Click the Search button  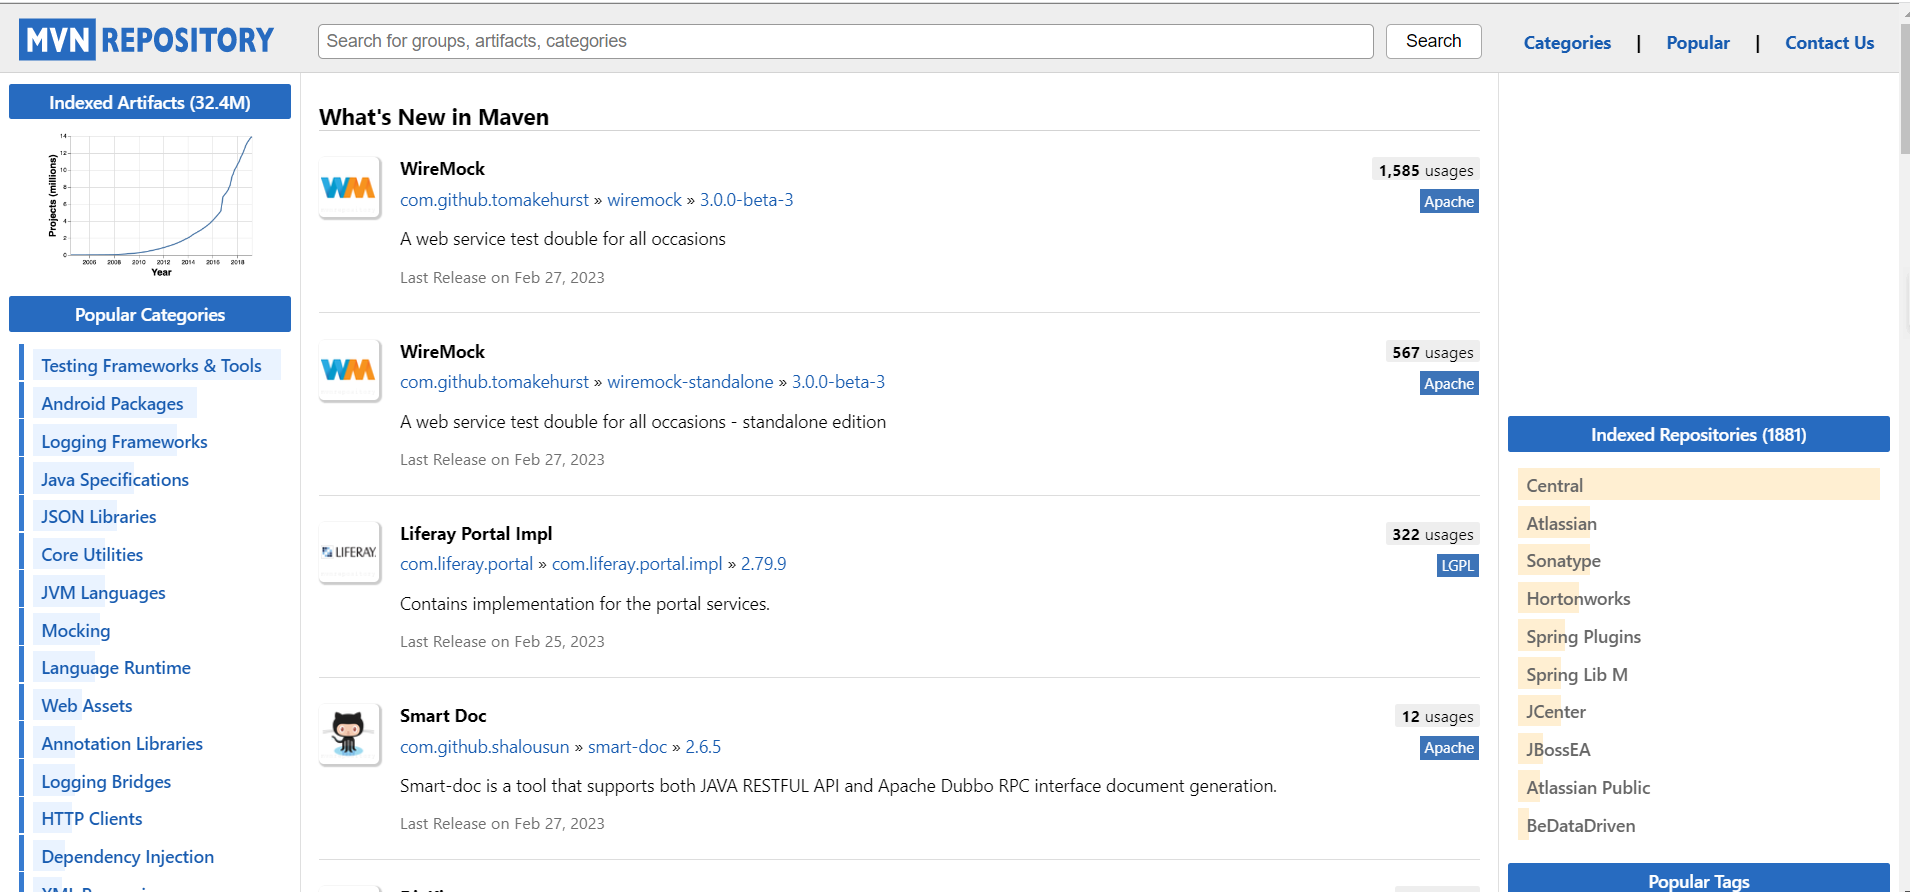coord(1433,41)
